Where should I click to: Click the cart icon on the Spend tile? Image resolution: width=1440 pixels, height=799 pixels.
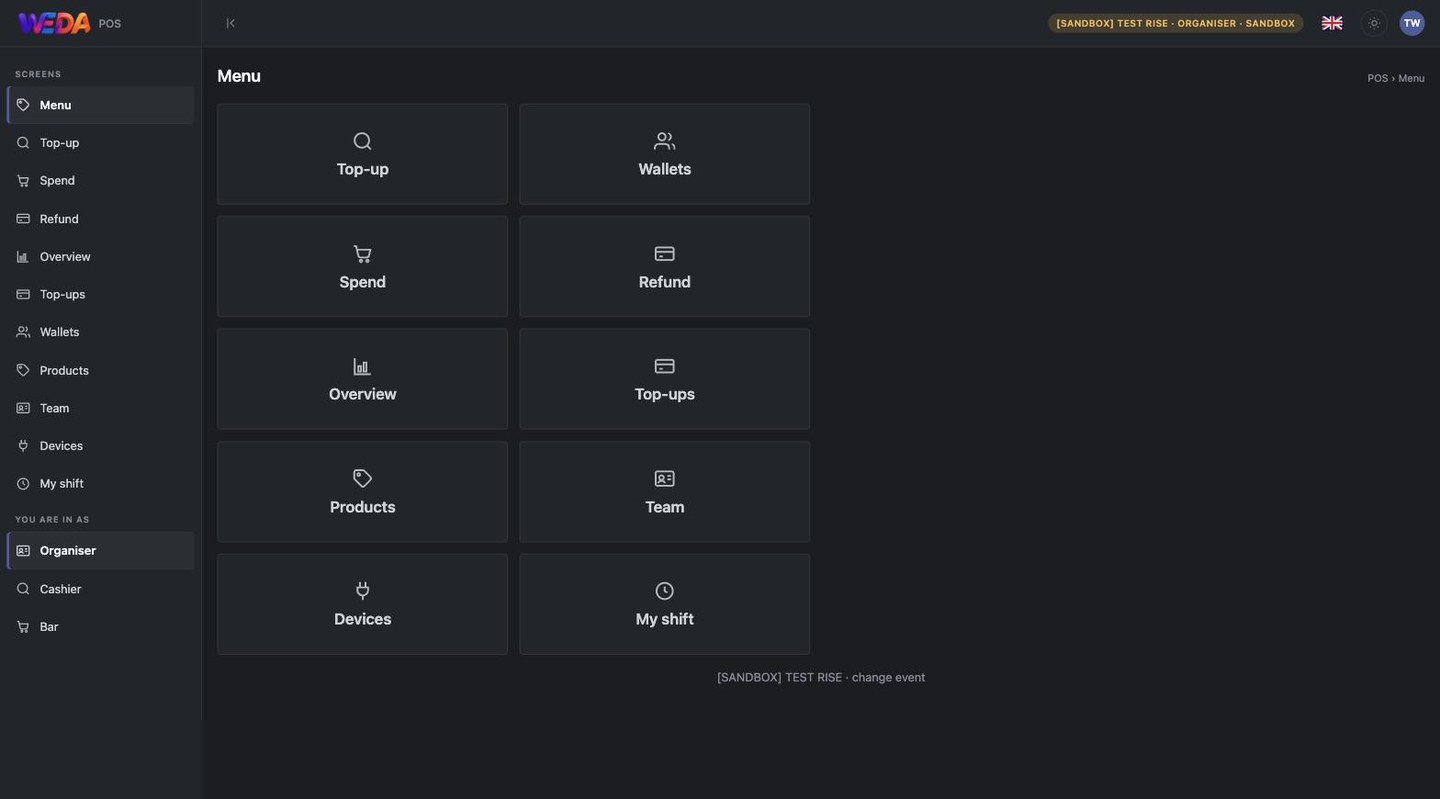click(x=363, y=254)
